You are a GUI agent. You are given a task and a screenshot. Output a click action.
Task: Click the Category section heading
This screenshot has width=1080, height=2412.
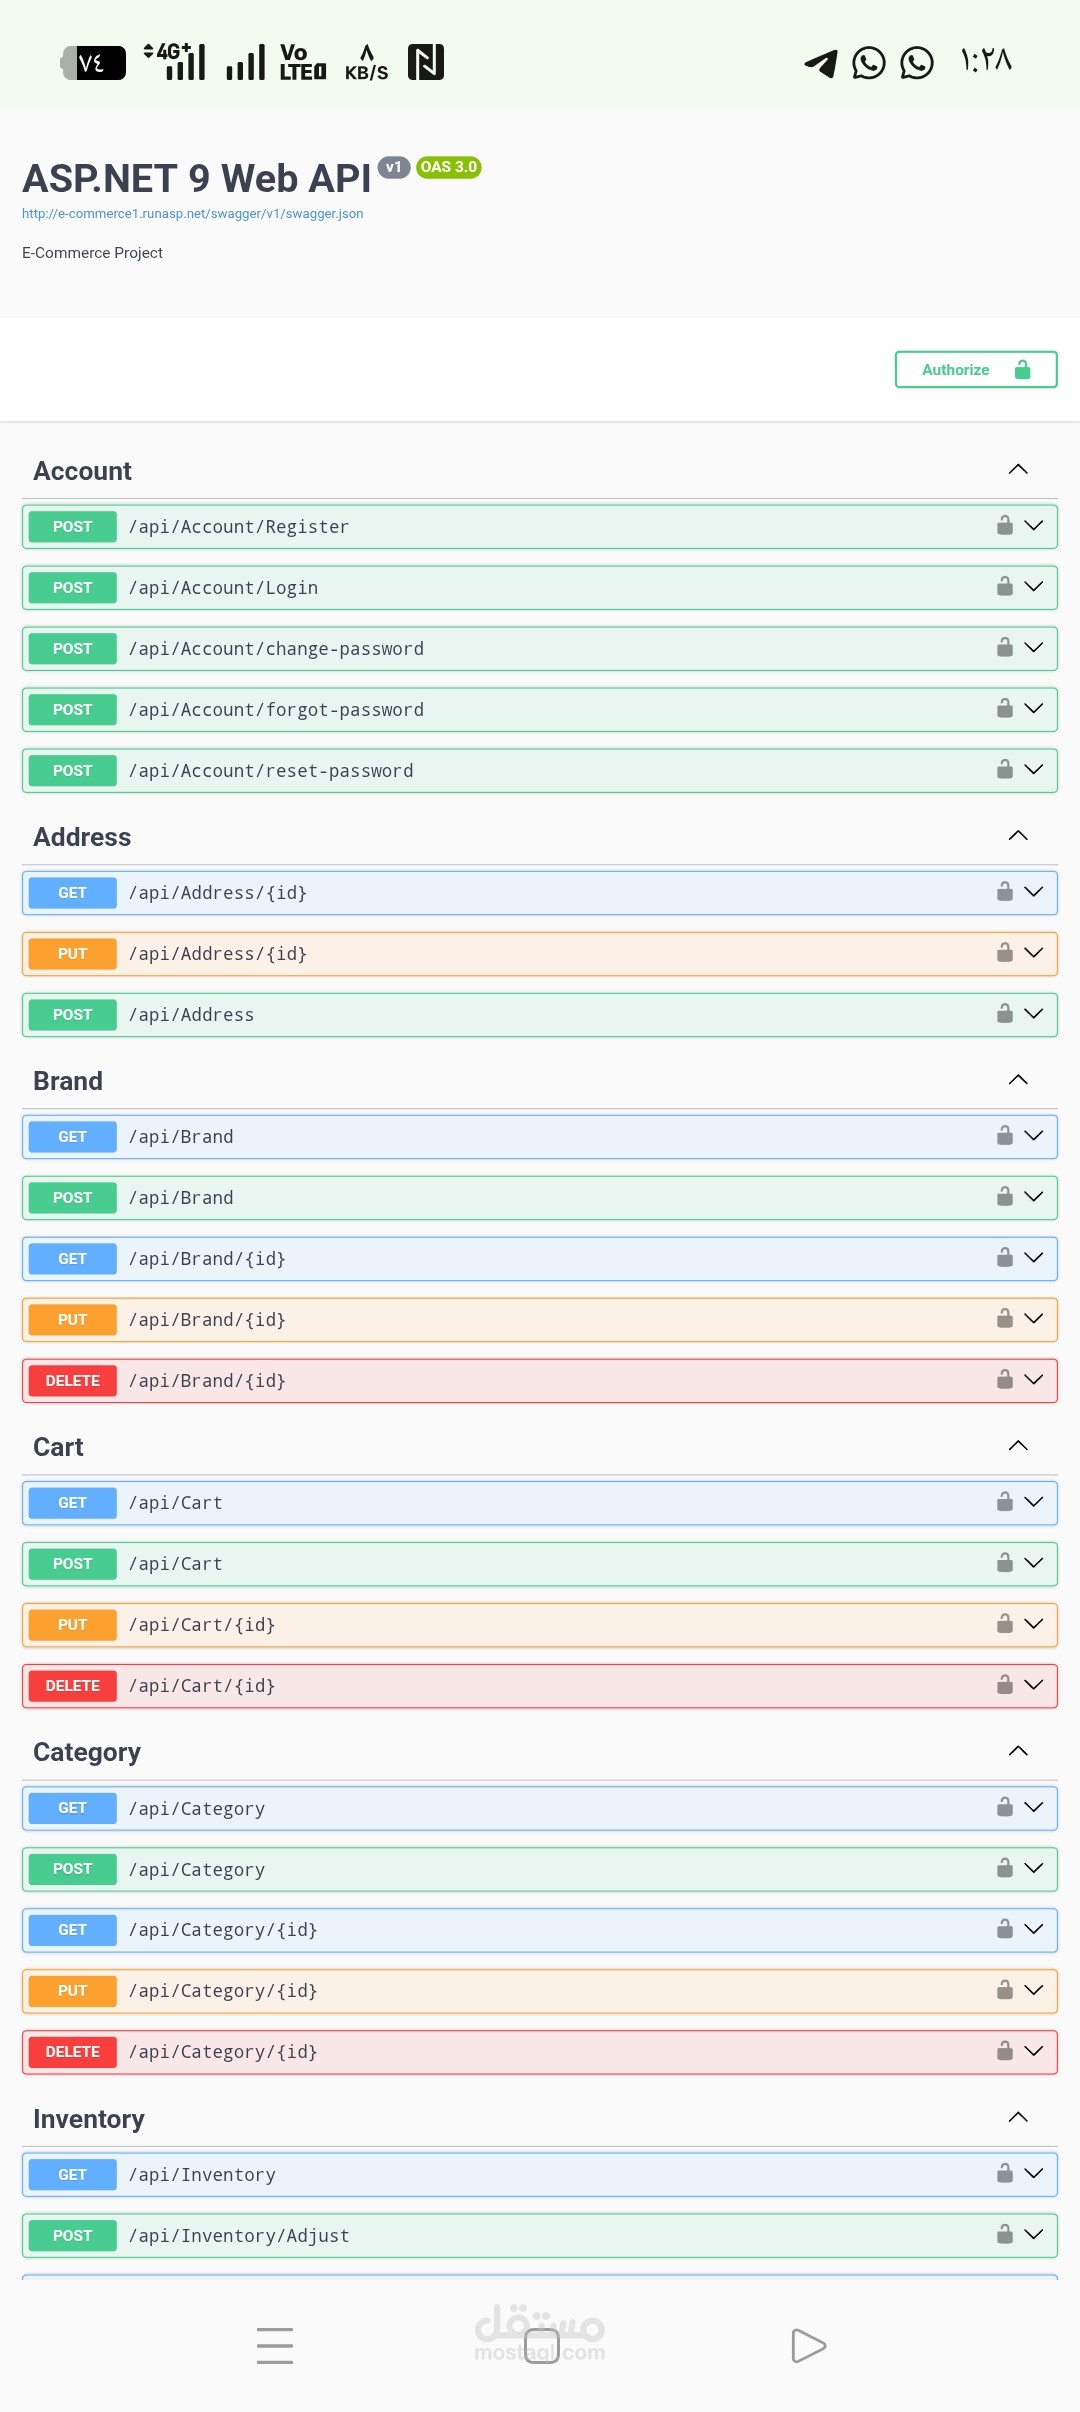[x=87, y=1752]
